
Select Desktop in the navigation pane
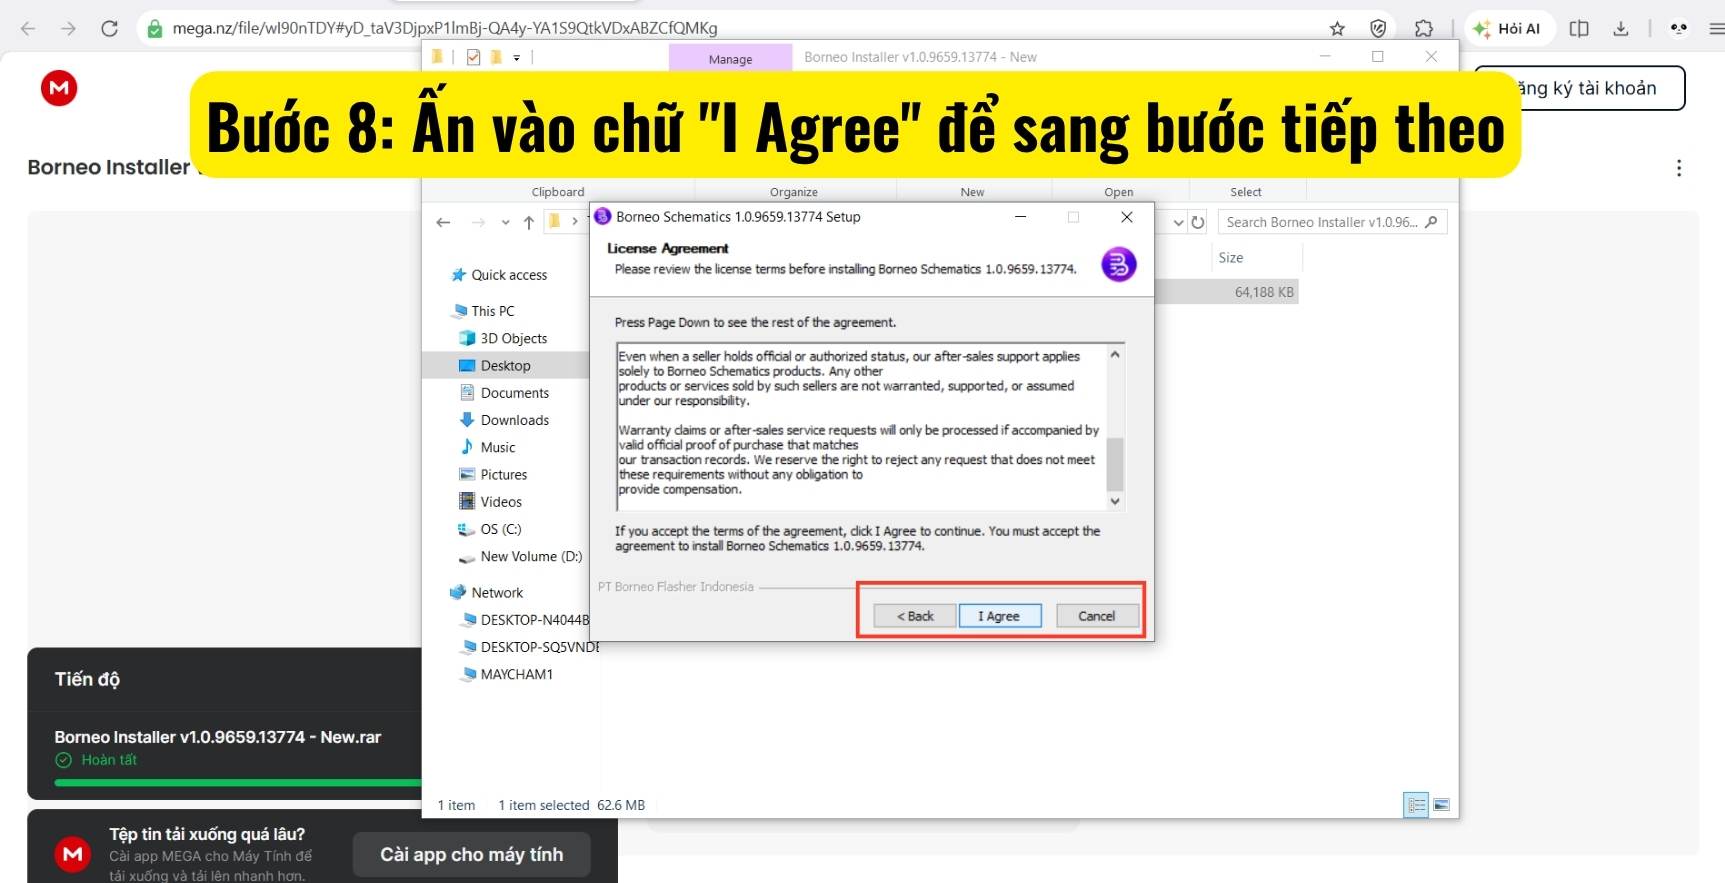(505, 366)
